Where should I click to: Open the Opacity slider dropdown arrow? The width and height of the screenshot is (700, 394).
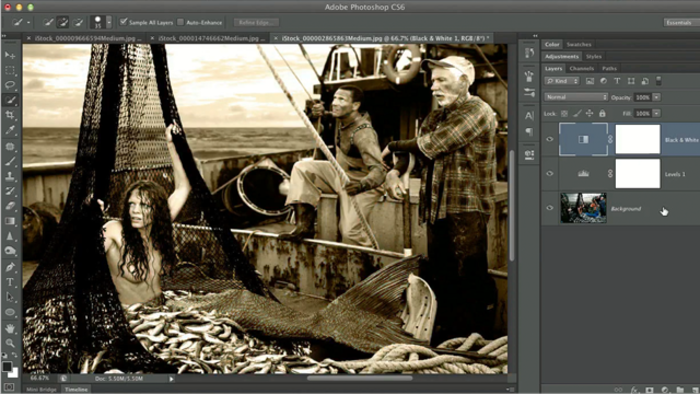point(656,97)
